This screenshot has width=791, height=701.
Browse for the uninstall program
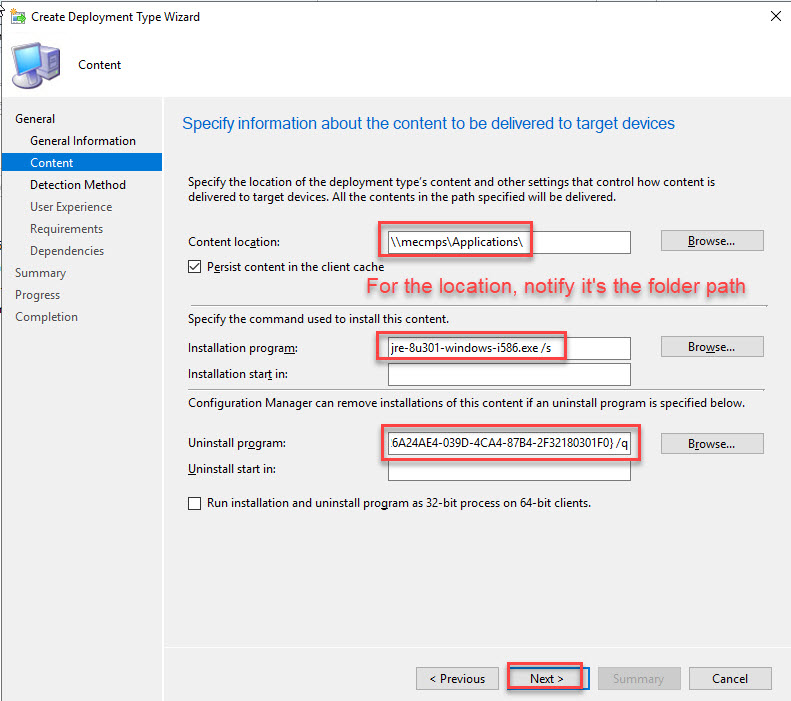tap(711, 443)
